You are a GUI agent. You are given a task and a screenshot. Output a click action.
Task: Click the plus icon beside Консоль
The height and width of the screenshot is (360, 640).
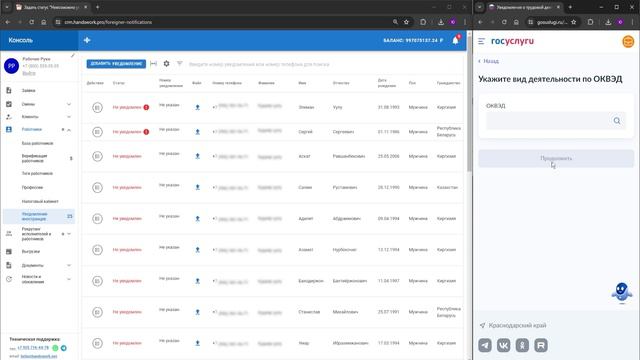pyautogui.click(x=87, y=40)
